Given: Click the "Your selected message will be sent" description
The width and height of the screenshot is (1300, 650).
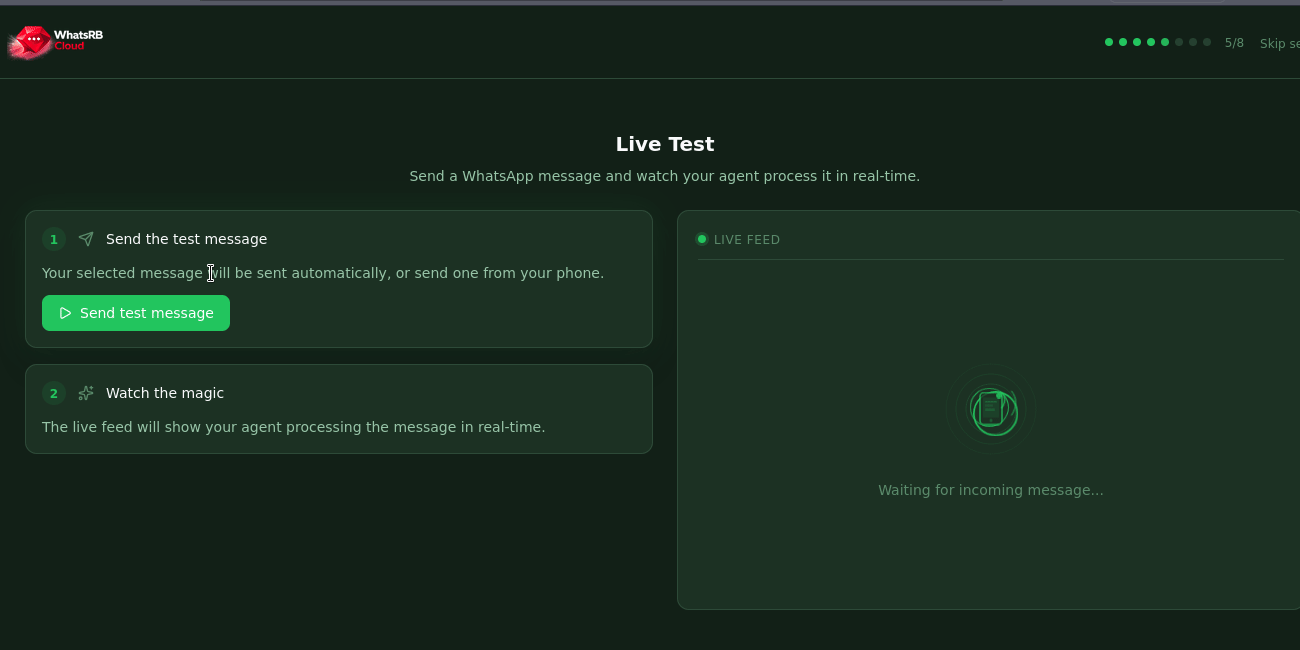Looking at the screenshot, I should [x=323, y=273].
